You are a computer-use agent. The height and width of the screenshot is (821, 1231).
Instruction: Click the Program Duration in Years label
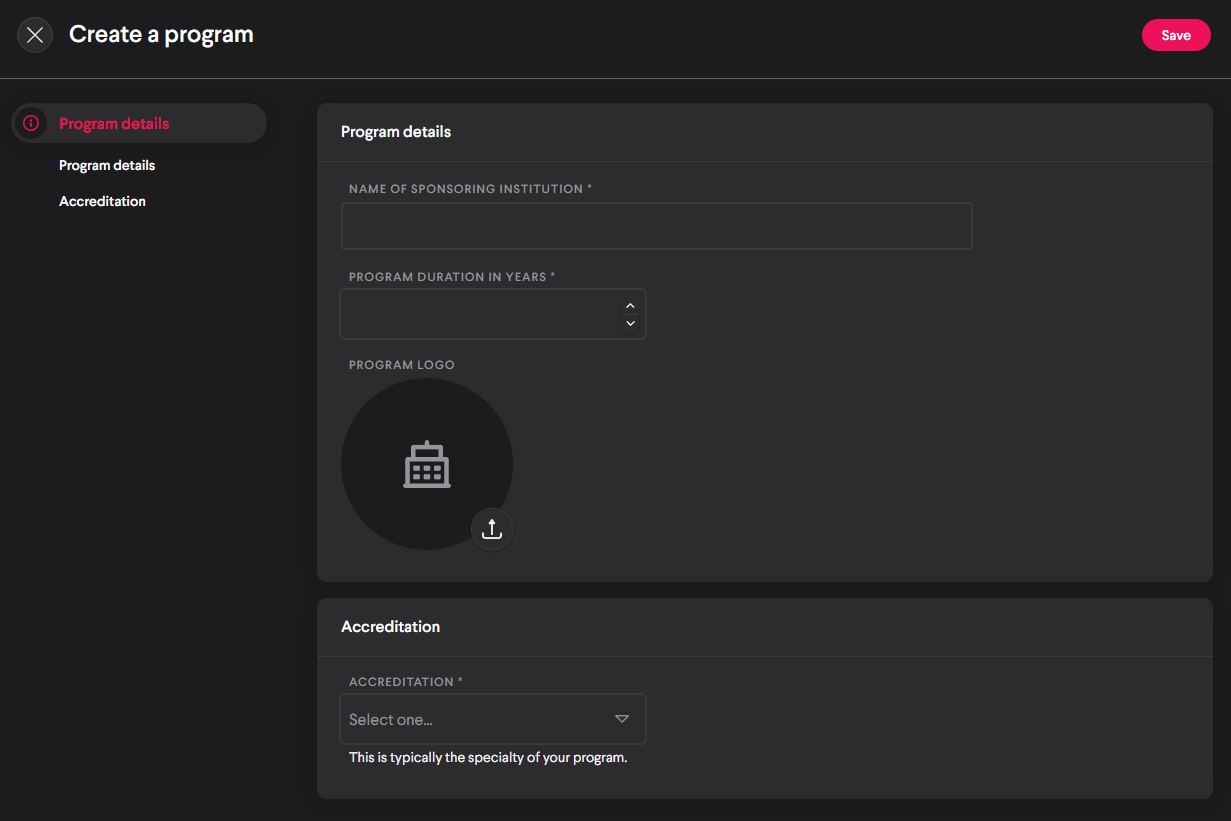click(x=448, y=276)
